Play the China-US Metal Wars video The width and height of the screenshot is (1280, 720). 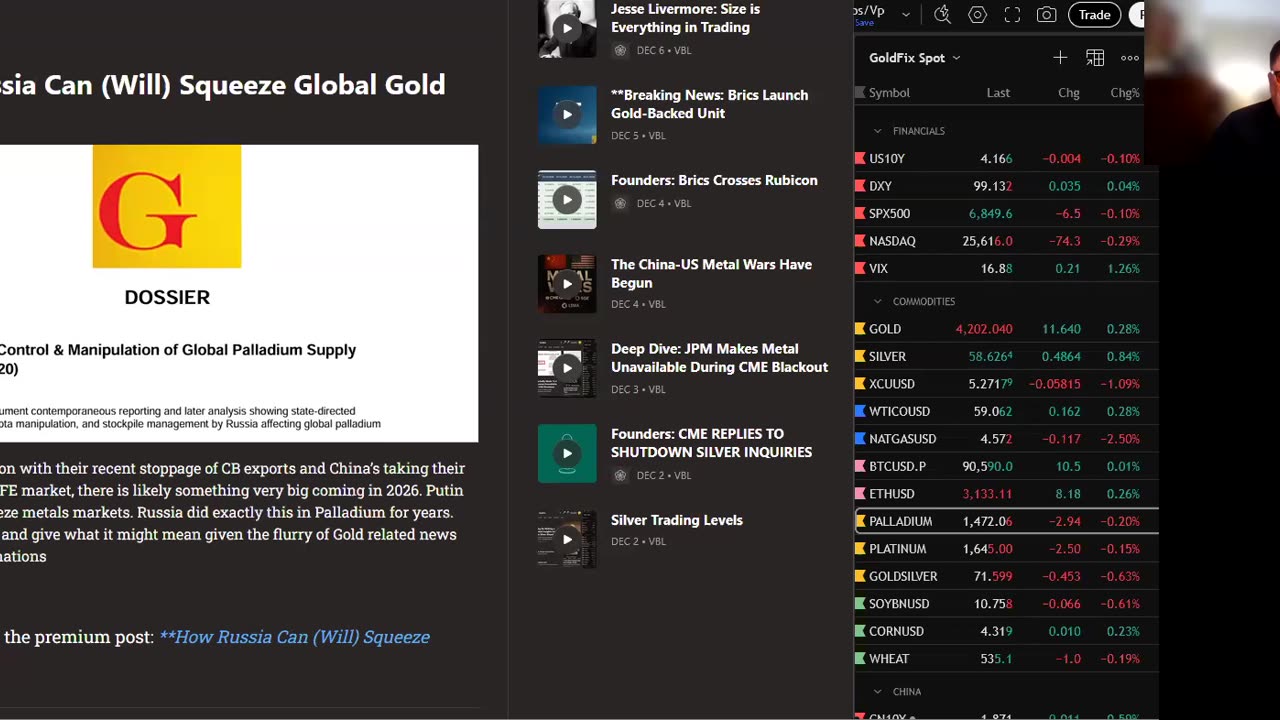point(567,284)
